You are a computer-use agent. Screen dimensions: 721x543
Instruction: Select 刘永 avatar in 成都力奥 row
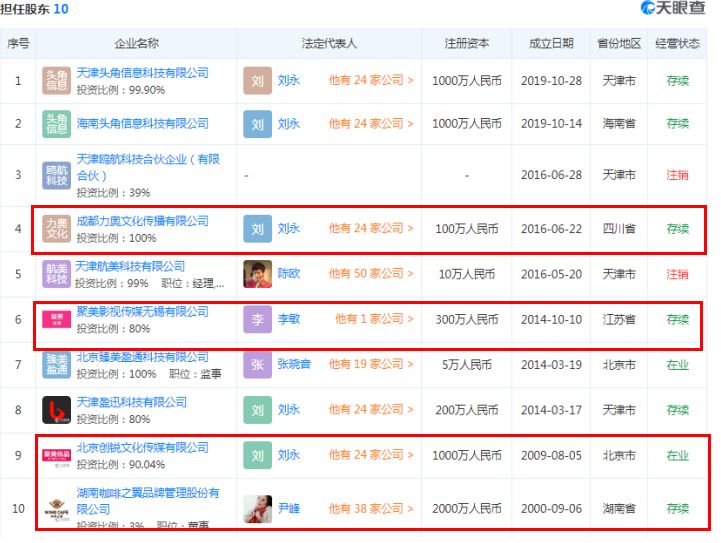pos(258,229)
